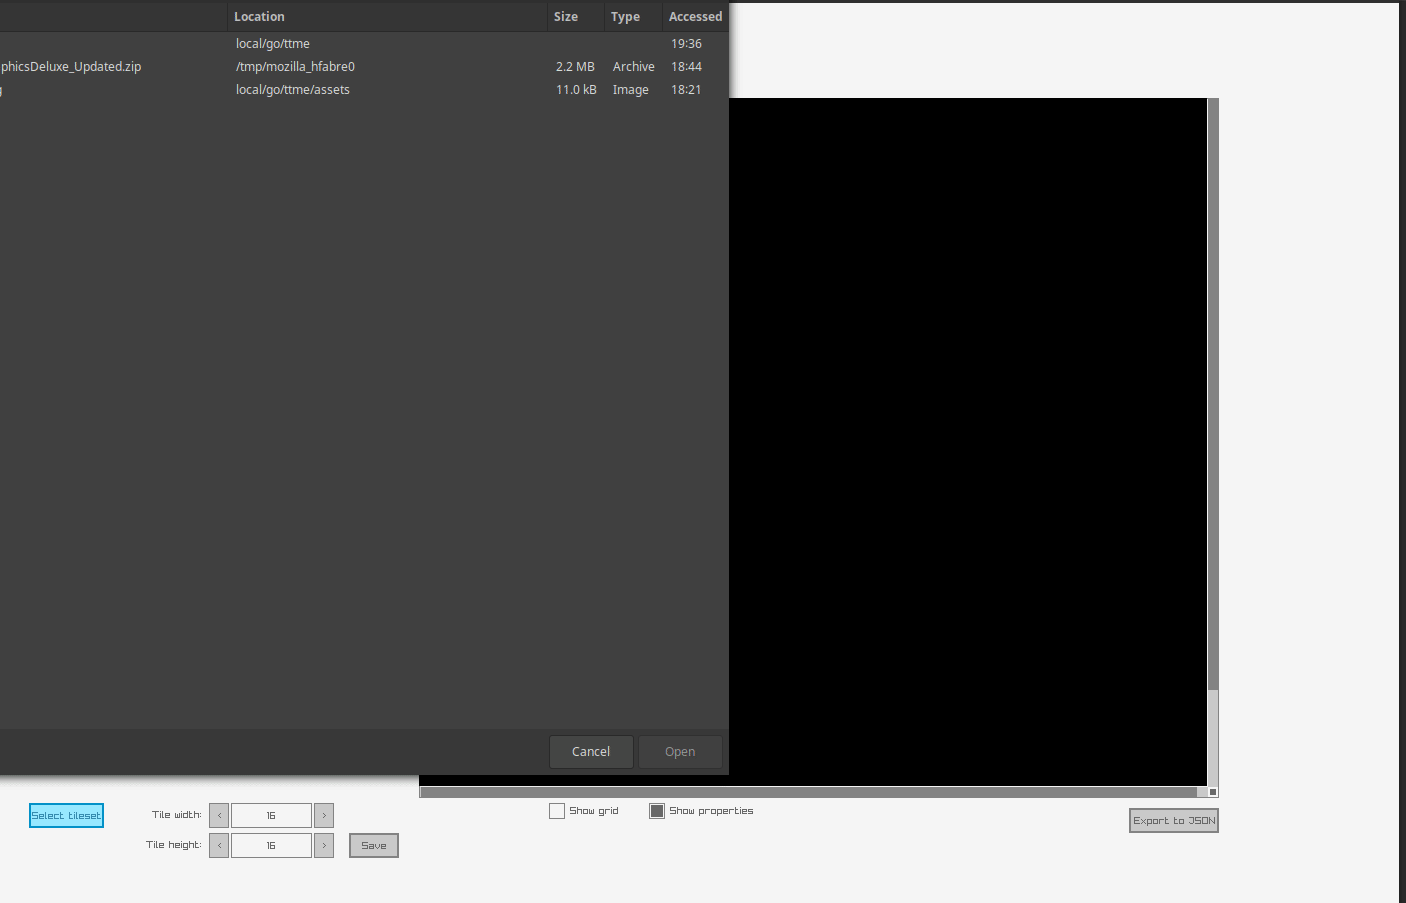Click the Select tileset button
This screenshot has width=1406, height=903.
[66, 816]
